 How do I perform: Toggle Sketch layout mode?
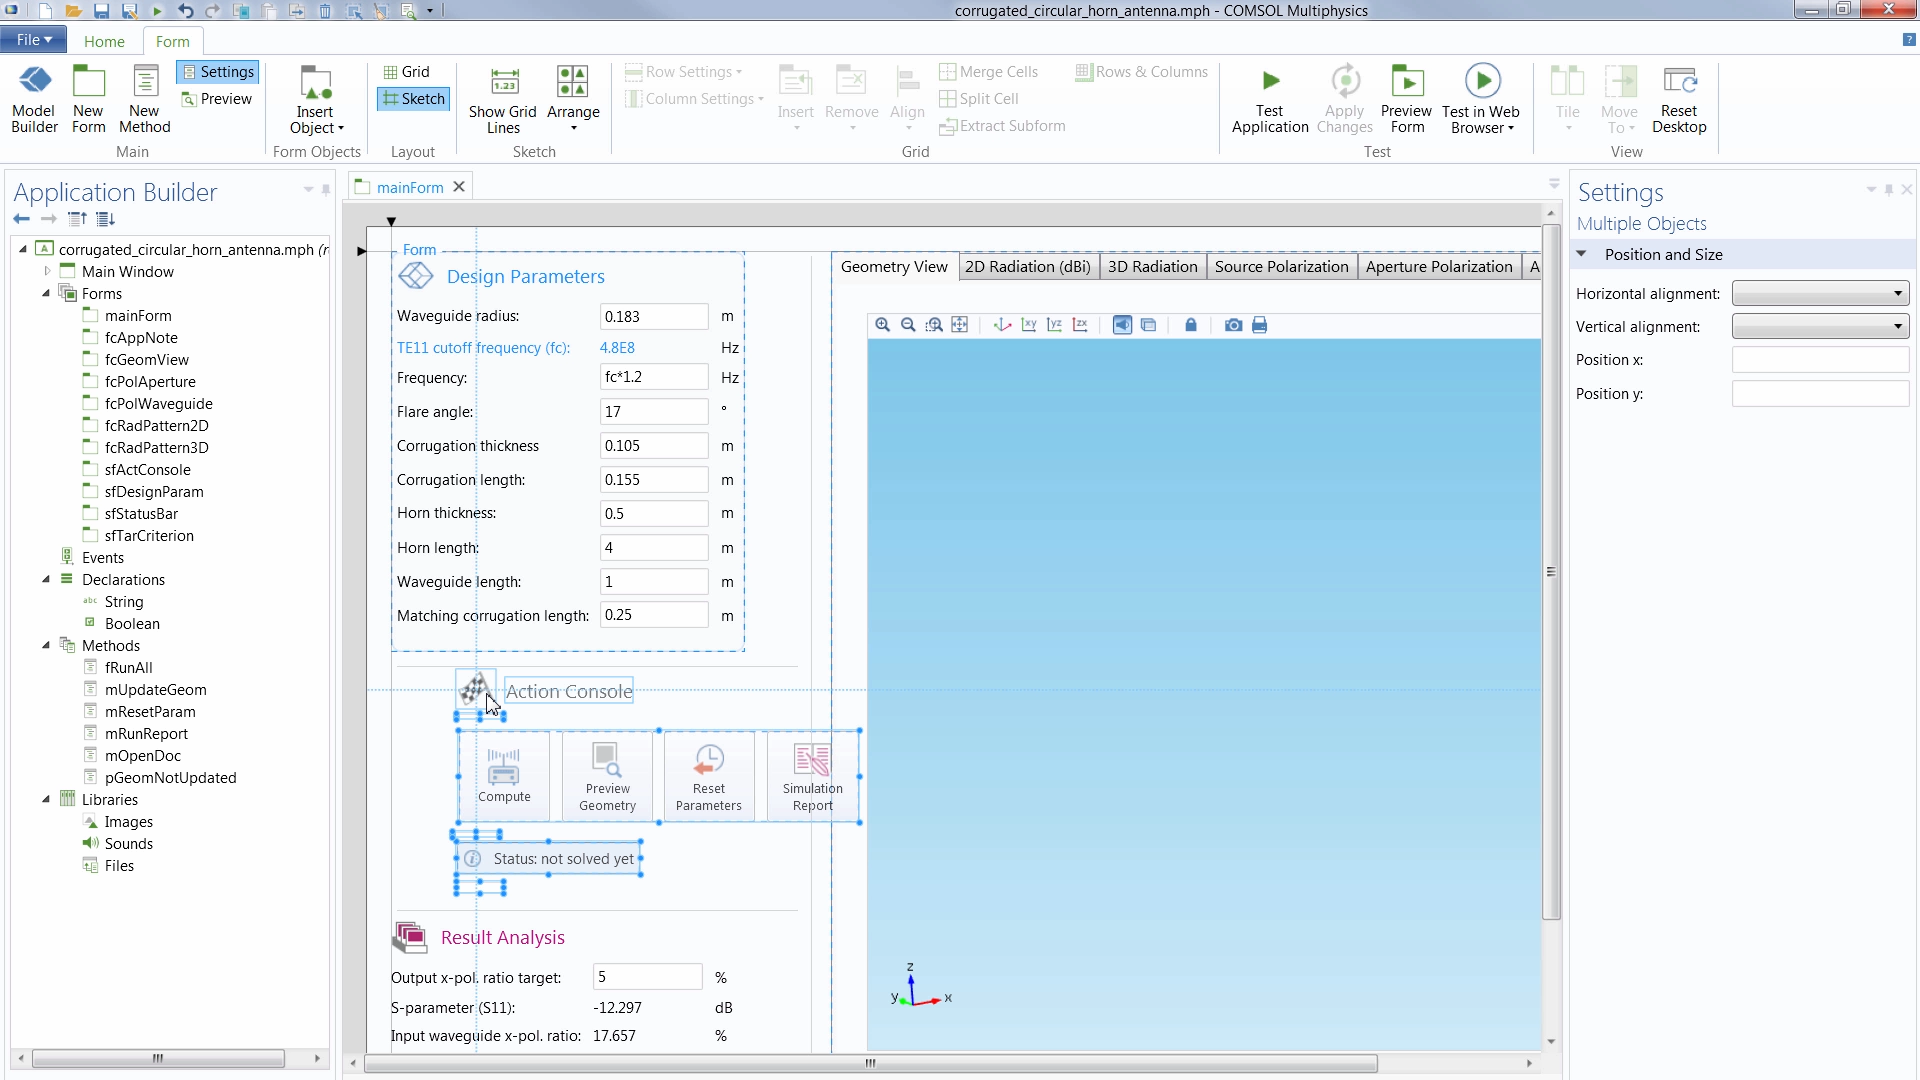(x=413, y=99)
